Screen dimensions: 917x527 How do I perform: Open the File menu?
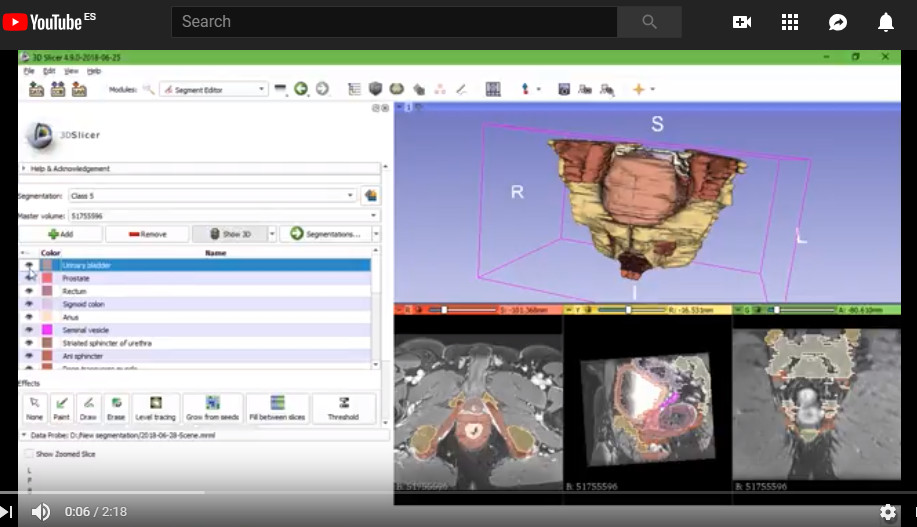tap(29, 71)
